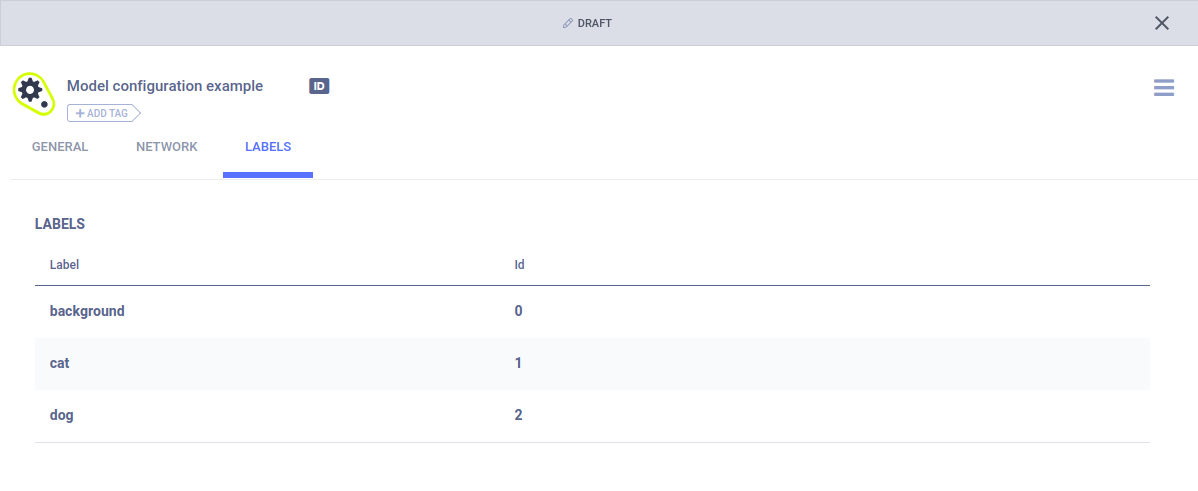The height and width of the screenshot is (491, 1198).
Task: Switch to the GENERAL tab
Action: (60, 147)
